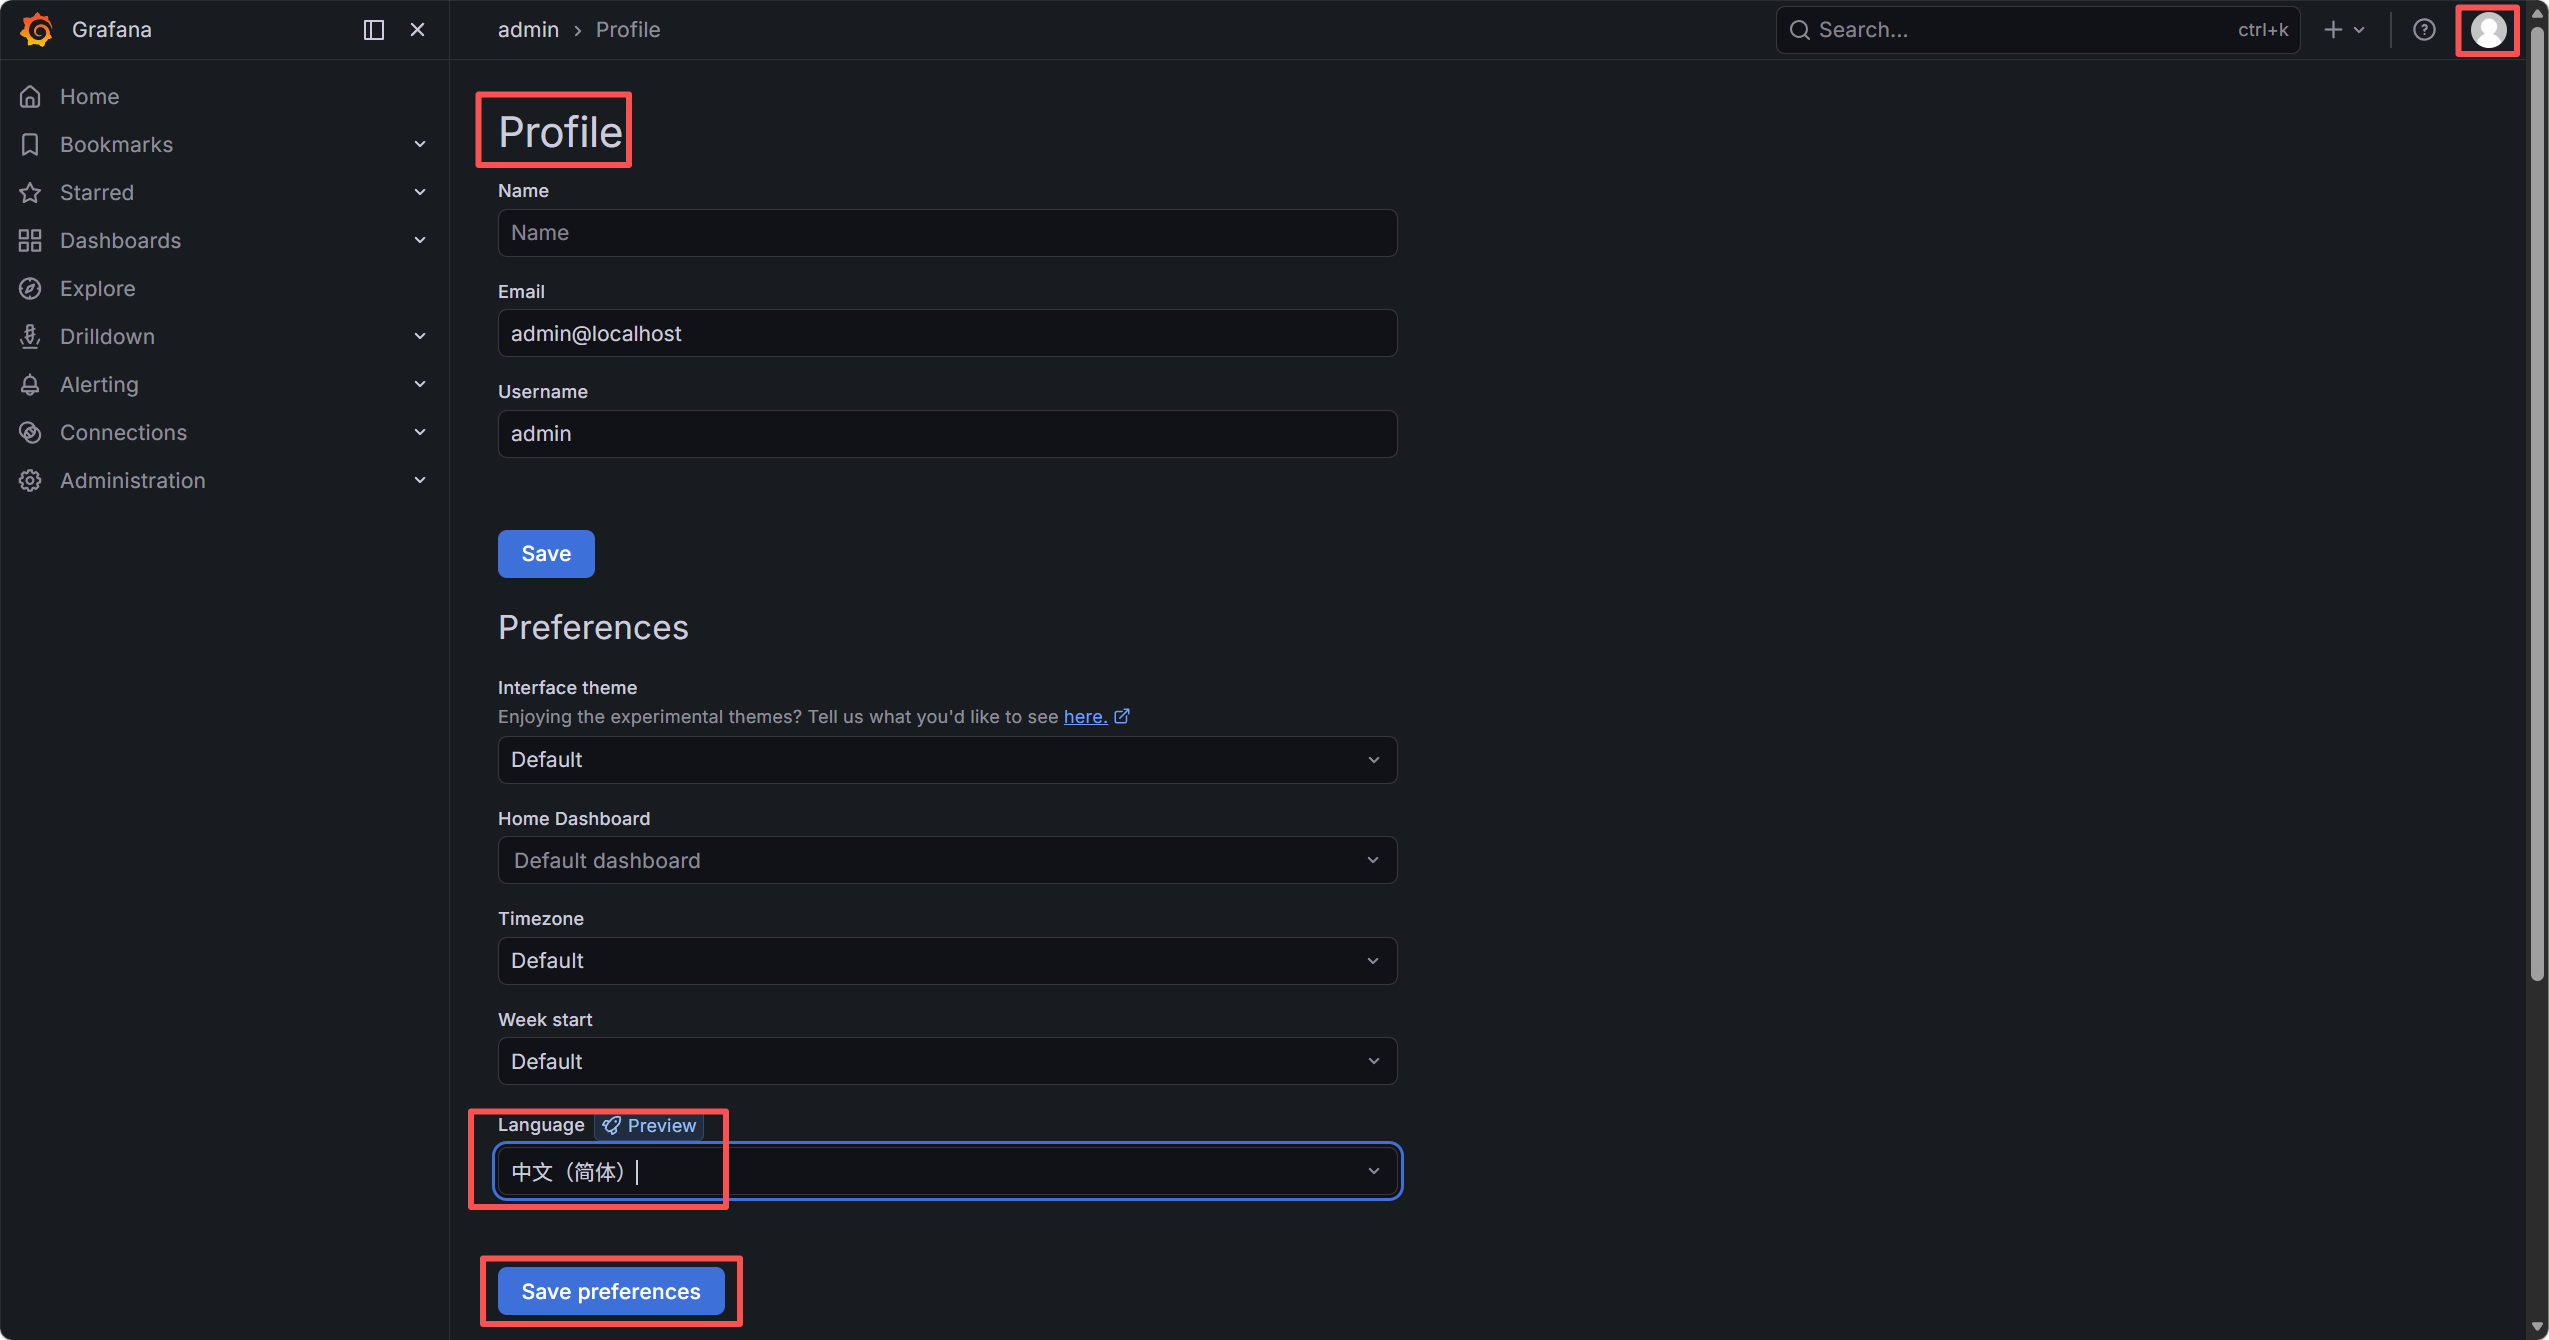The height and width of the screenshot is (1340, 2549).
Task: Expand the Alerting section chevron
Action: (420, 384)
